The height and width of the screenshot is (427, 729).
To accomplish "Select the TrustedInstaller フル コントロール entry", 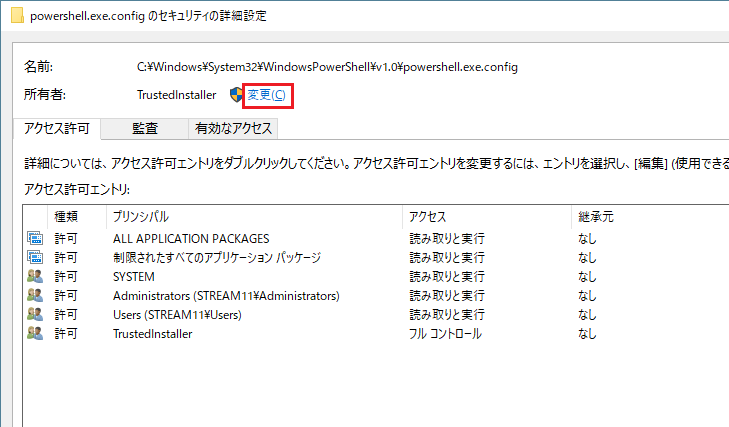I will coord(152,334).
